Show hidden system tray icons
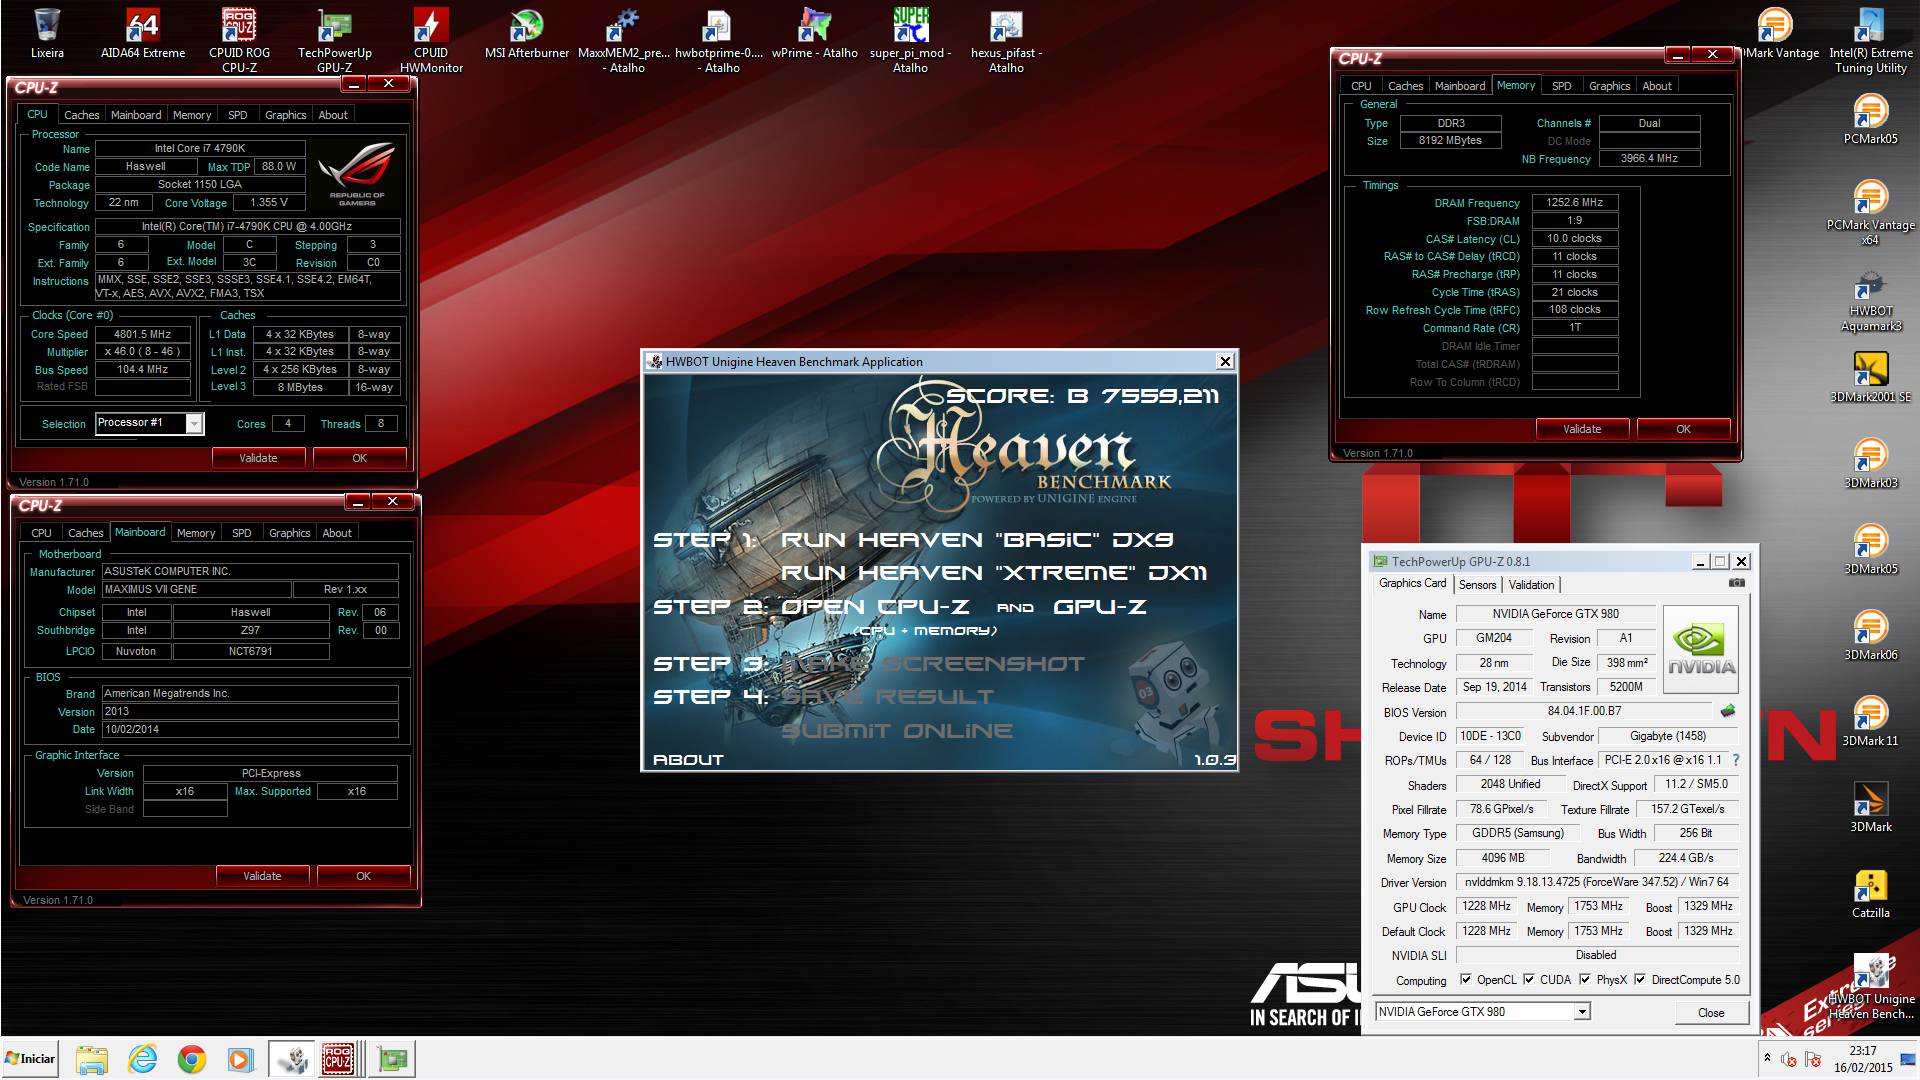This screenshot has height=1080, width=1920. (x=1767, y=1059)
